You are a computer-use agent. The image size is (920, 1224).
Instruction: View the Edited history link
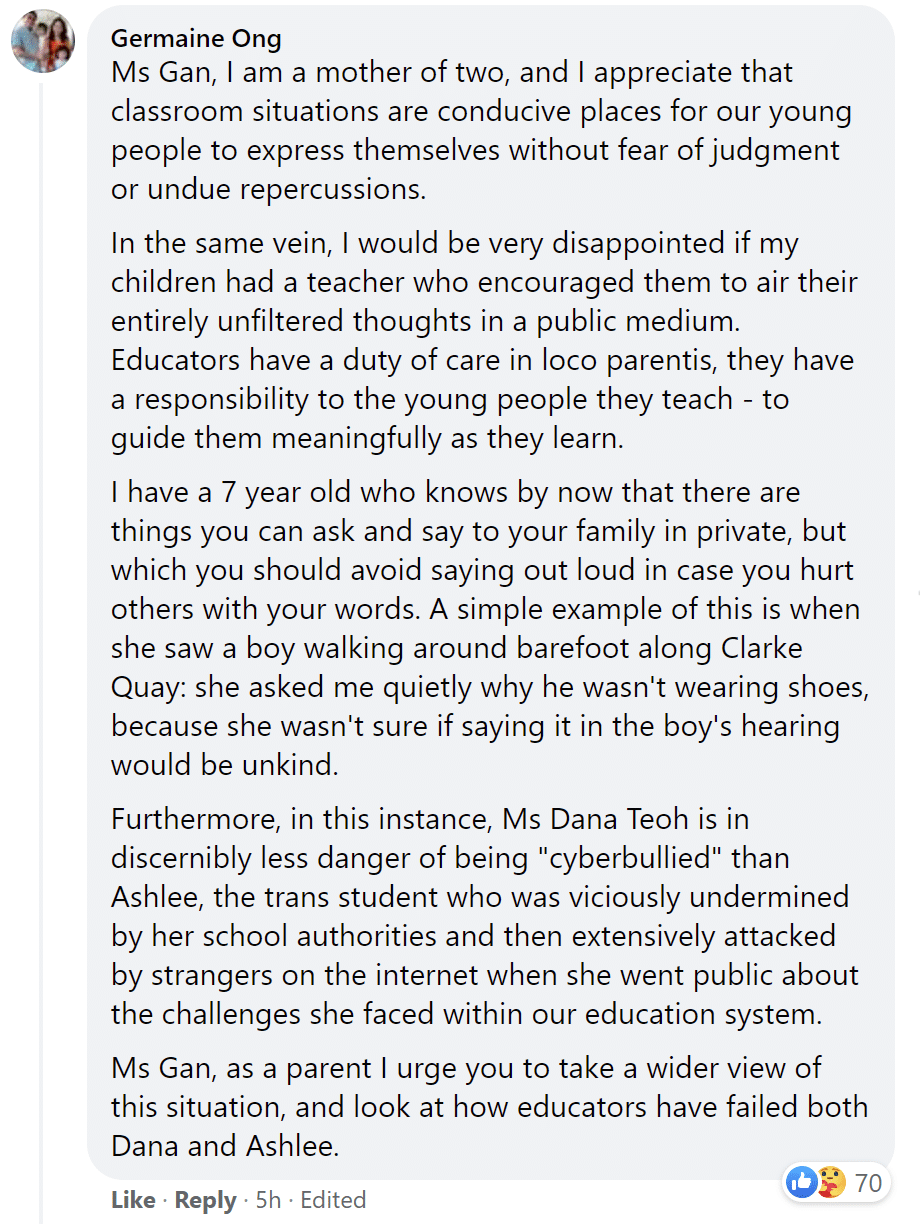tap(334, 1199)
